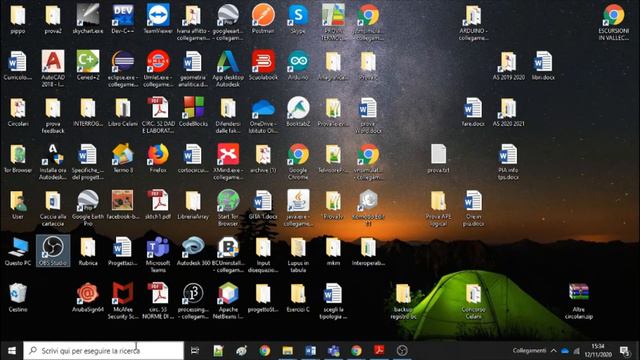The height and width of the screenshot is (360, 640).
Task: Select the skychart.exe desktop icon
Action: pyautogui.click(x=88, y=19)
